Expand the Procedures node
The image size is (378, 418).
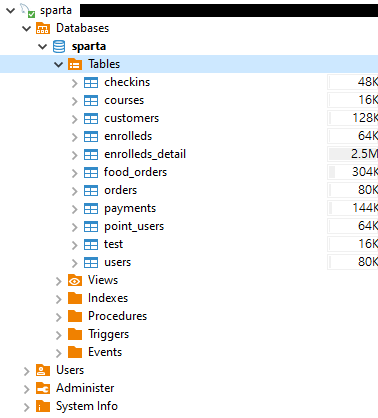tap(59, 317)
